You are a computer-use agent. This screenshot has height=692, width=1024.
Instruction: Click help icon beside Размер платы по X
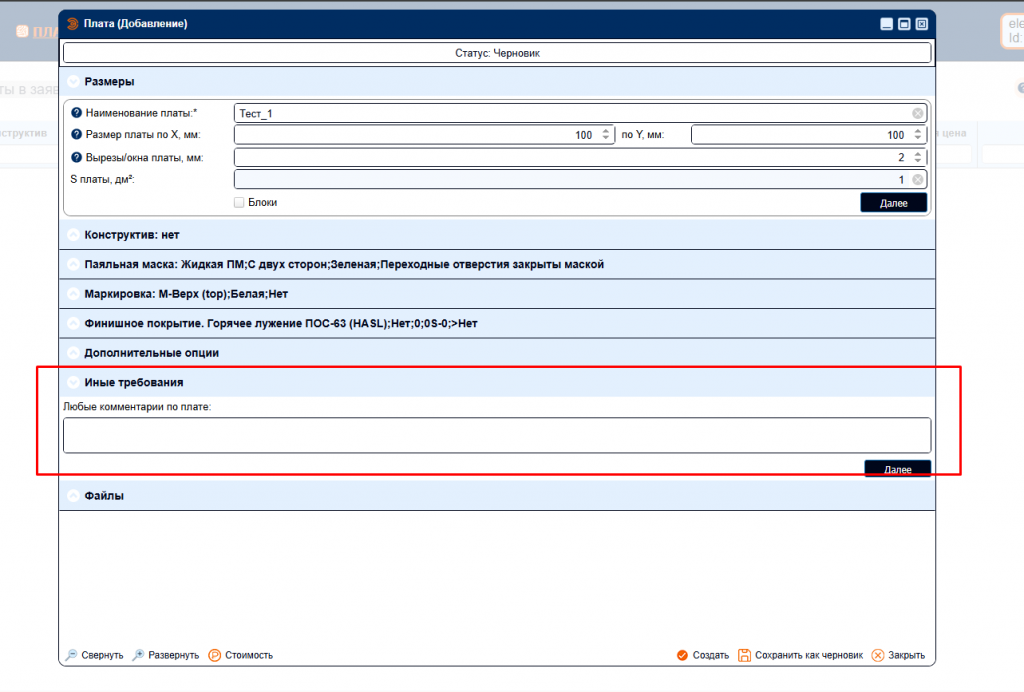(x=77, y=135)
